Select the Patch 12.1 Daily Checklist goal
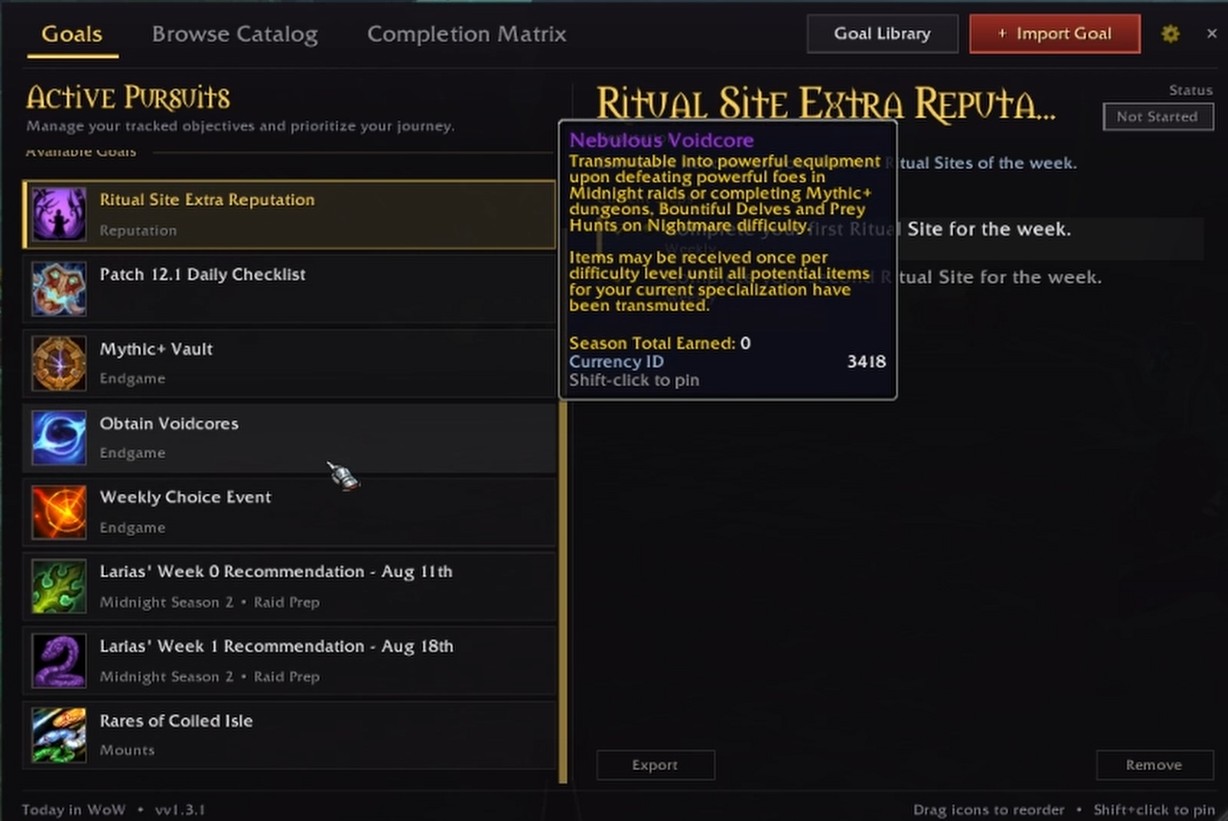1228x821 pixels. click(x=289, y=289)
